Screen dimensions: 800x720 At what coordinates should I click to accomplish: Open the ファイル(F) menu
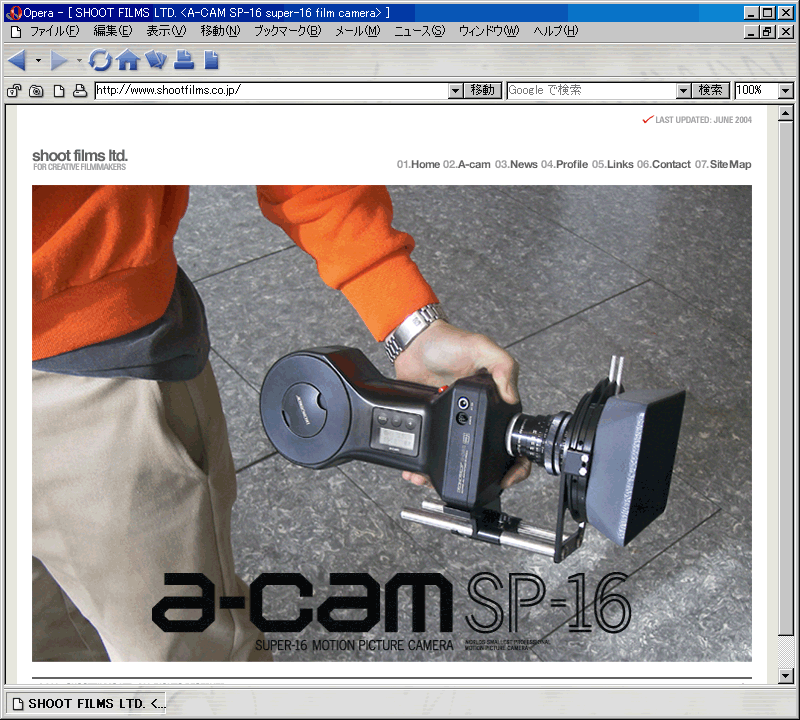coord(55,32)
